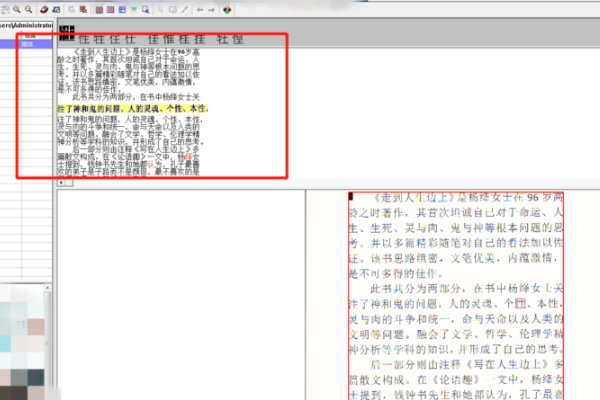Go back with the left arrow icon
Image resolution: width=600 pixels, height=400 pixels.
pos(200,10)
